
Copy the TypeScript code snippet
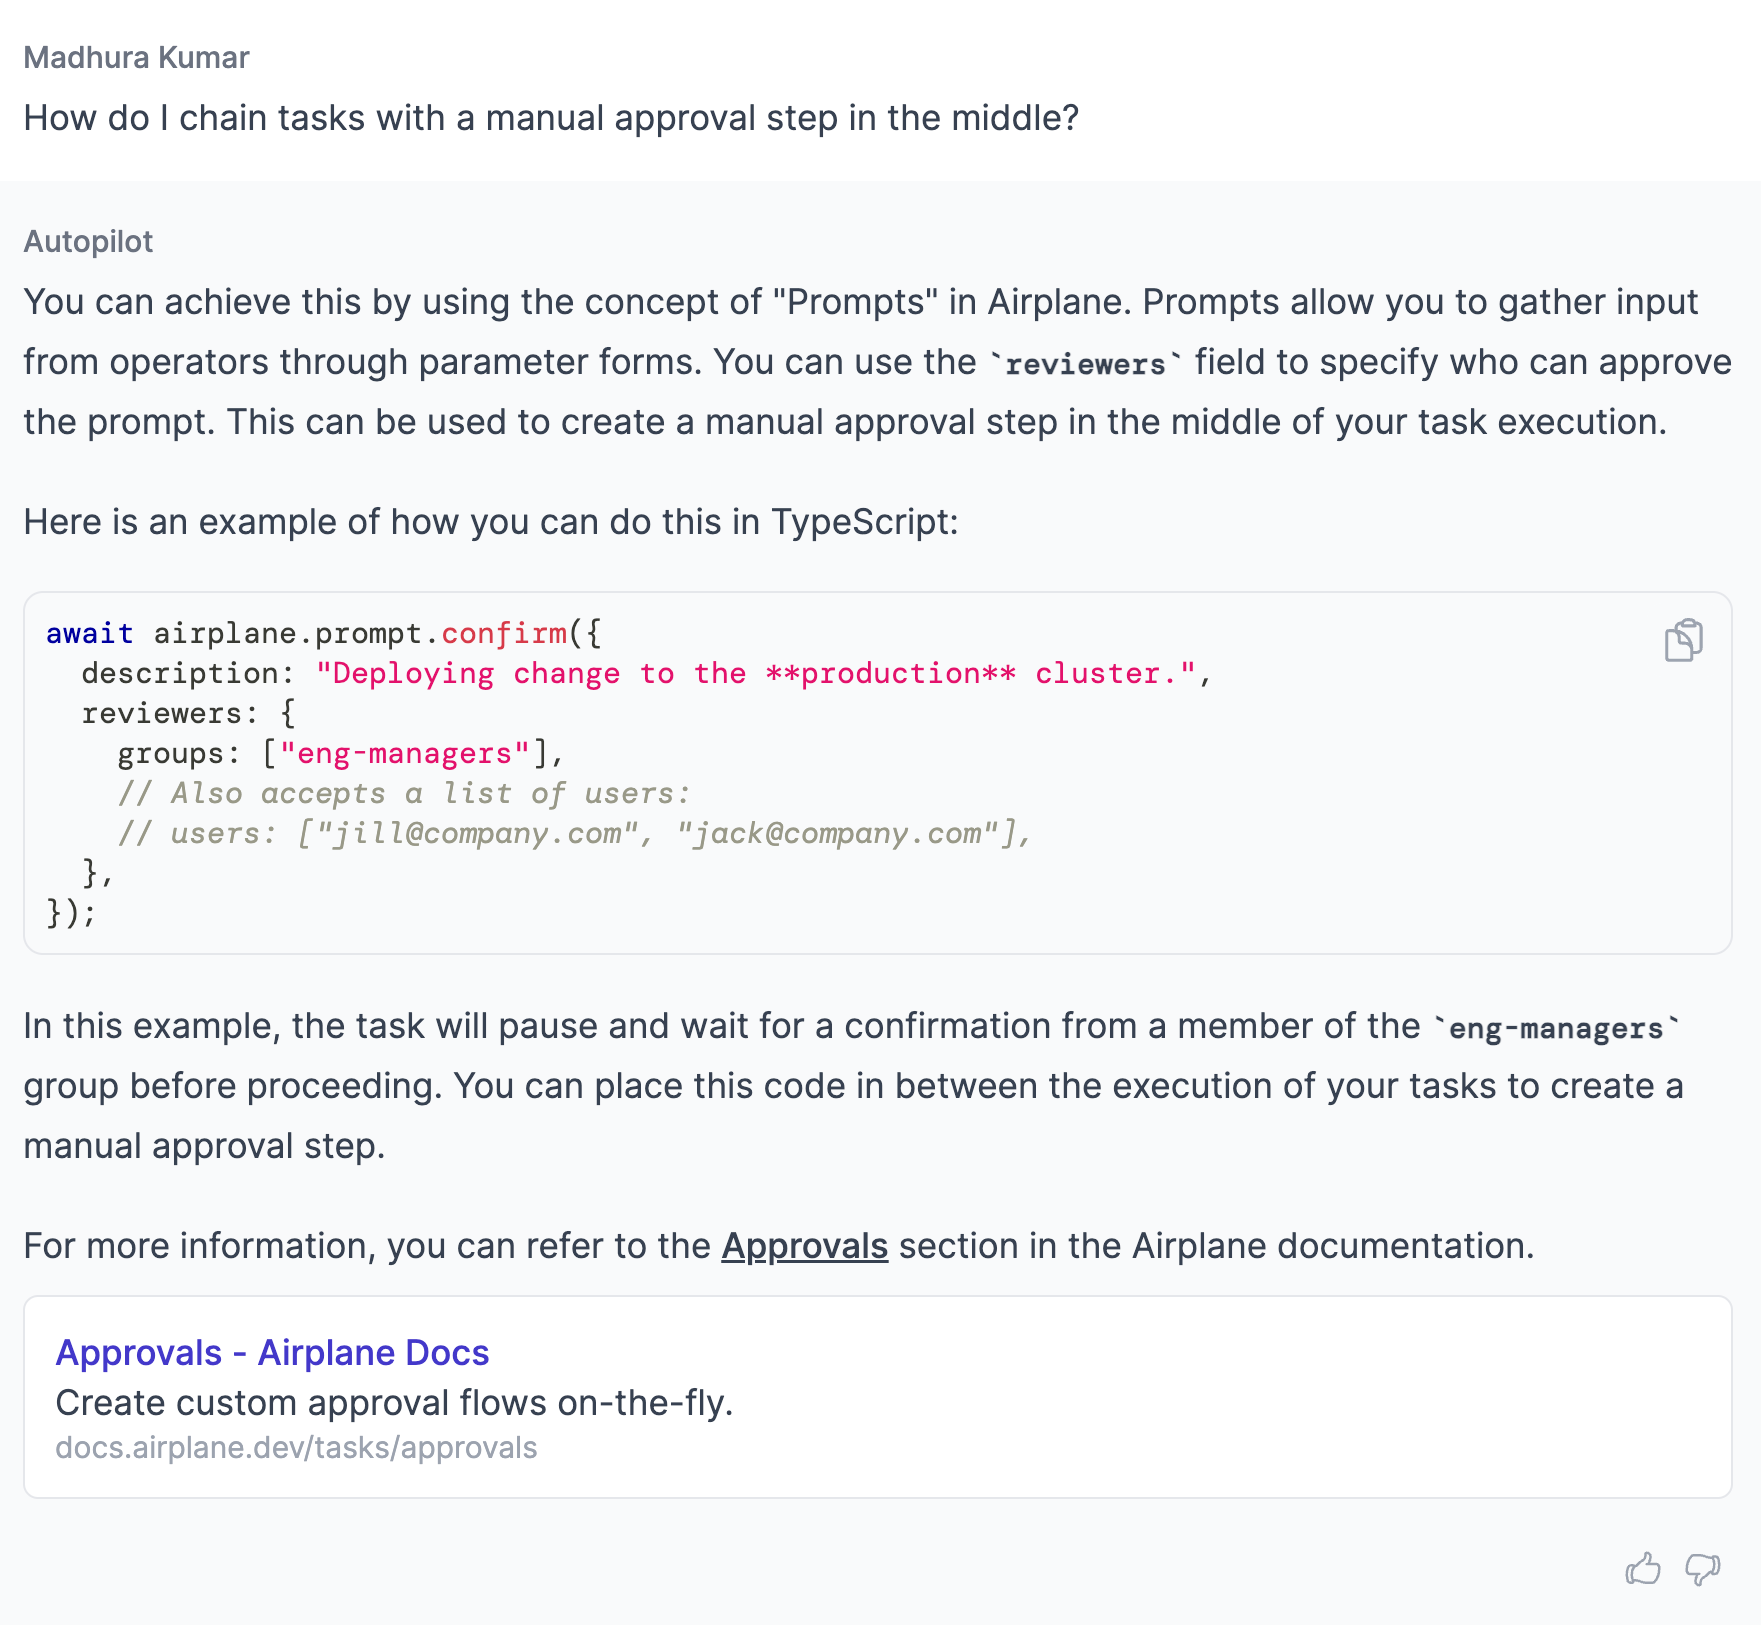pos(1683,640)
